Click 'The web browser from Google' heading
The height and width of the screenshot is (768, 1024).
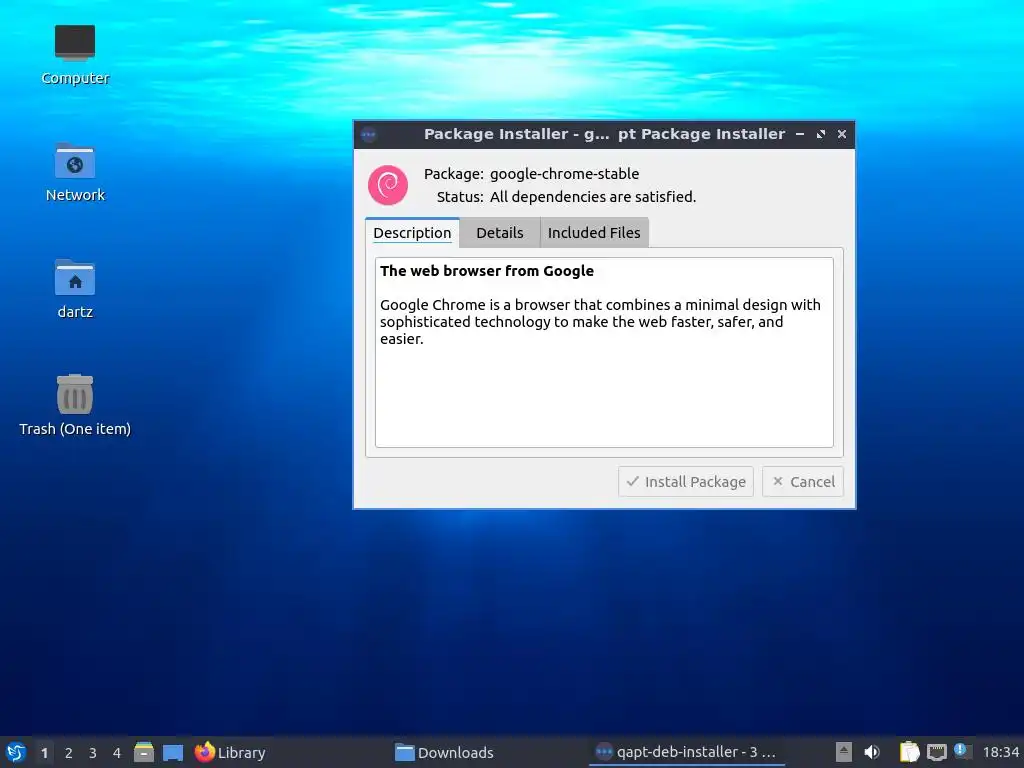tap(487, 271)
